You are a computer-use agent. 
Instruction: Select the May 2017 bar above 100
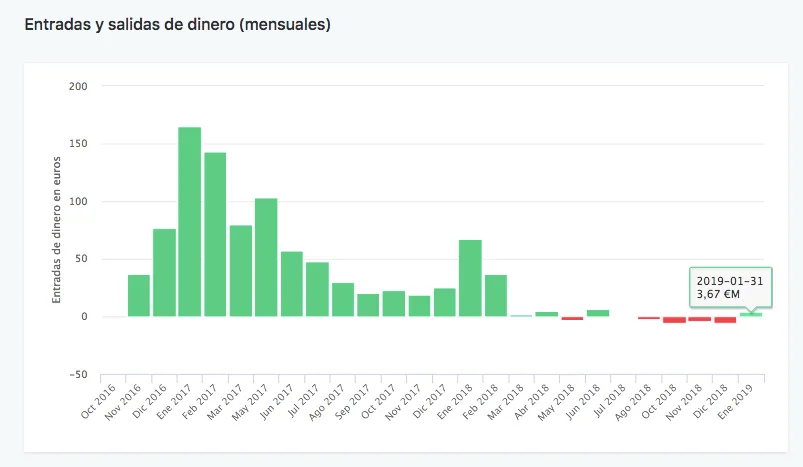(x=266, y=258)
